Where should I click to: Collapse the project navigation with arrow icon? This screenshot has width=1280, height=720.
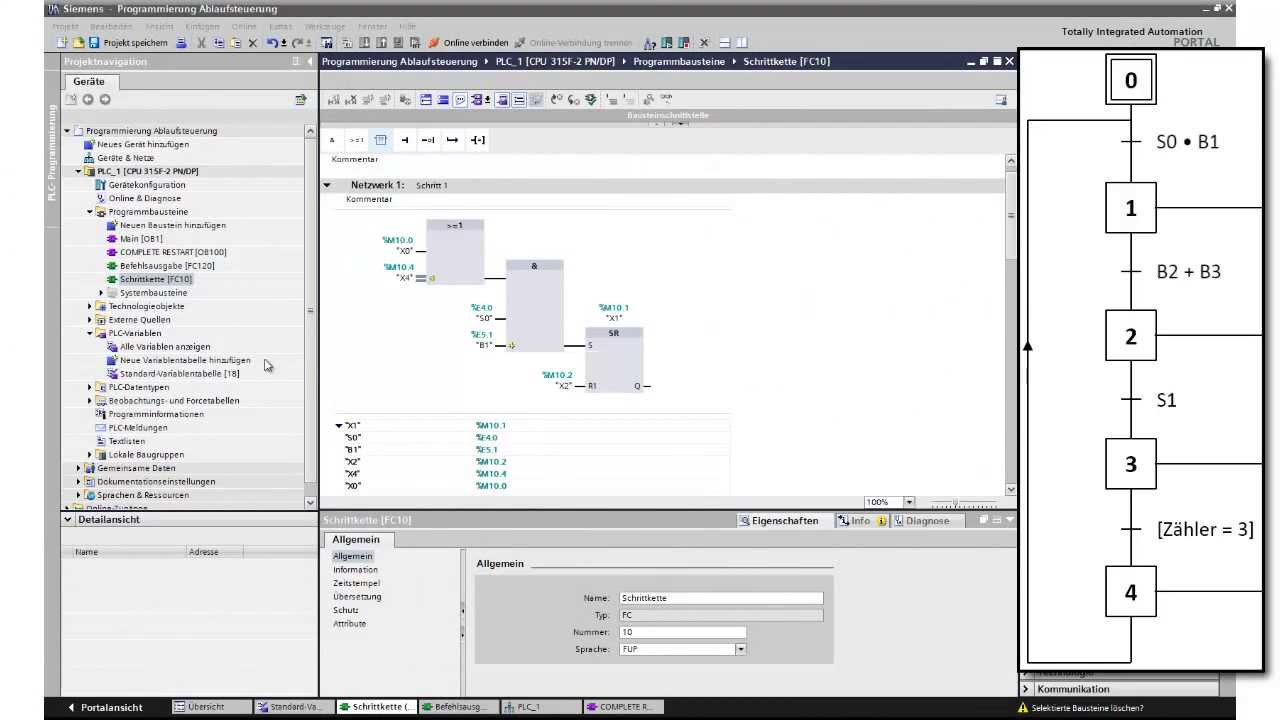pos(308,62)
